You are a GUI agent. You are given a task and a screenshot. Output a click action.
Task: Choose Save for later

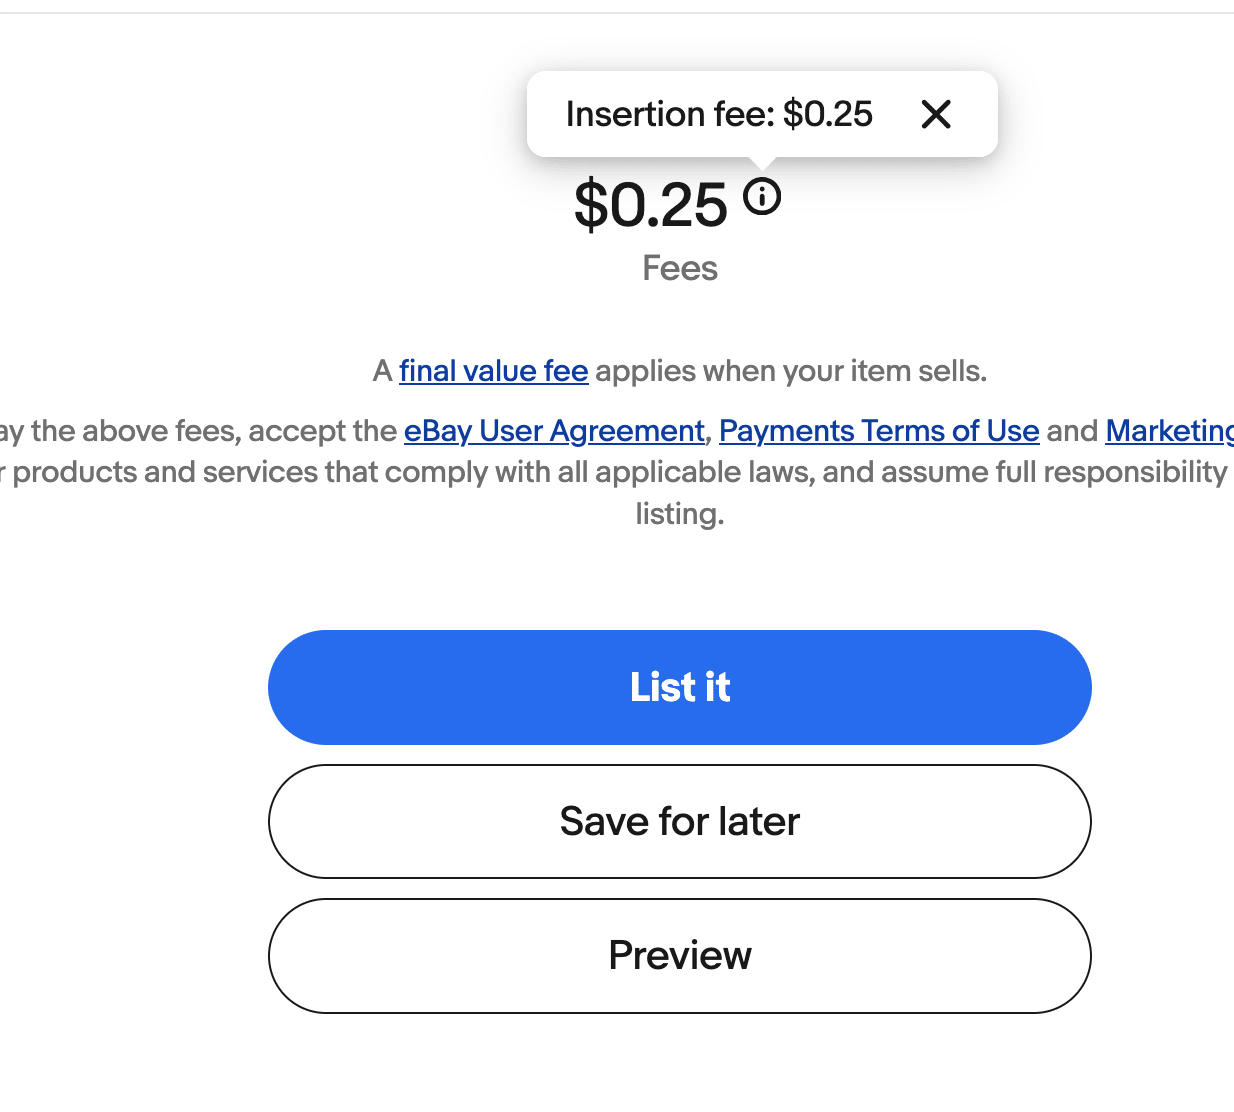680,821
